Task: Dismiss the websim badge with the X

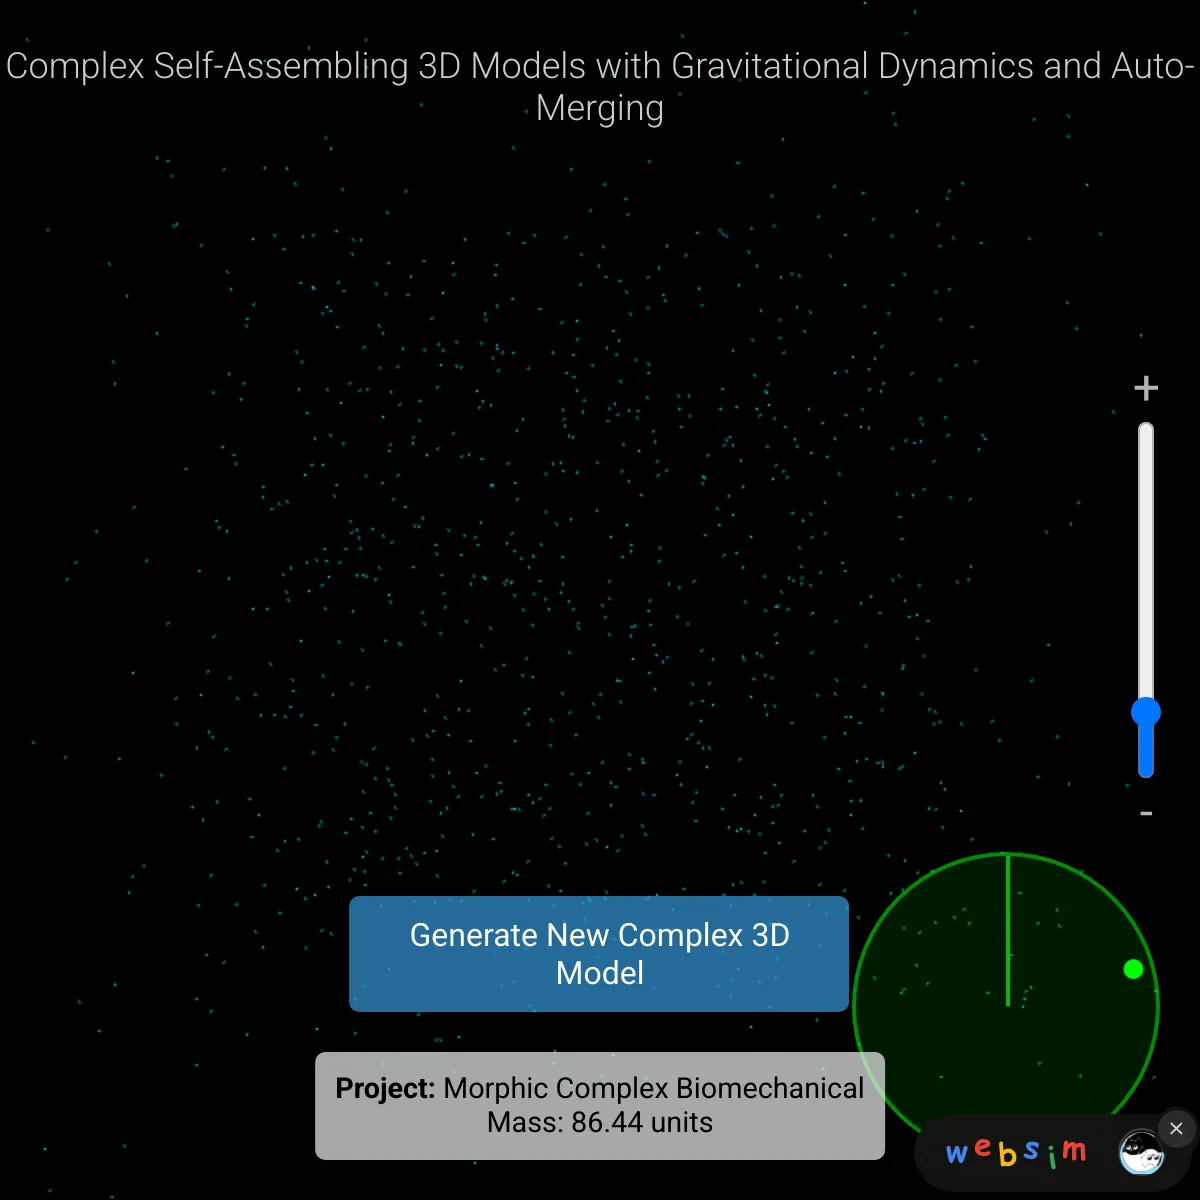Action: (1176, 1129)
